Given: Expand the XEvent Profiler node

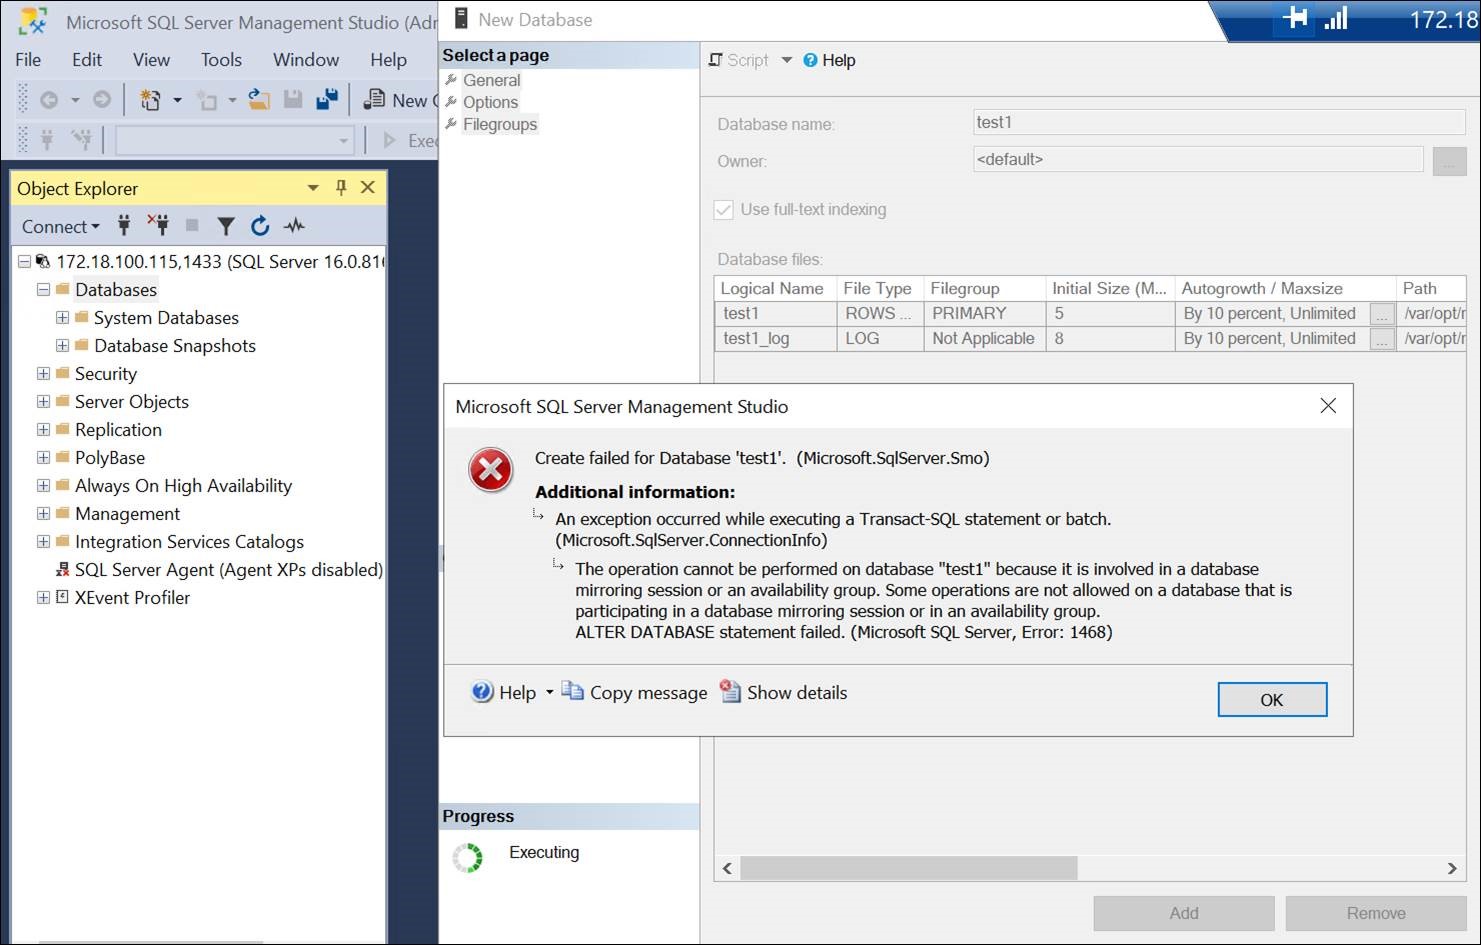Looking at the screenshot, I should pos(43,597).
